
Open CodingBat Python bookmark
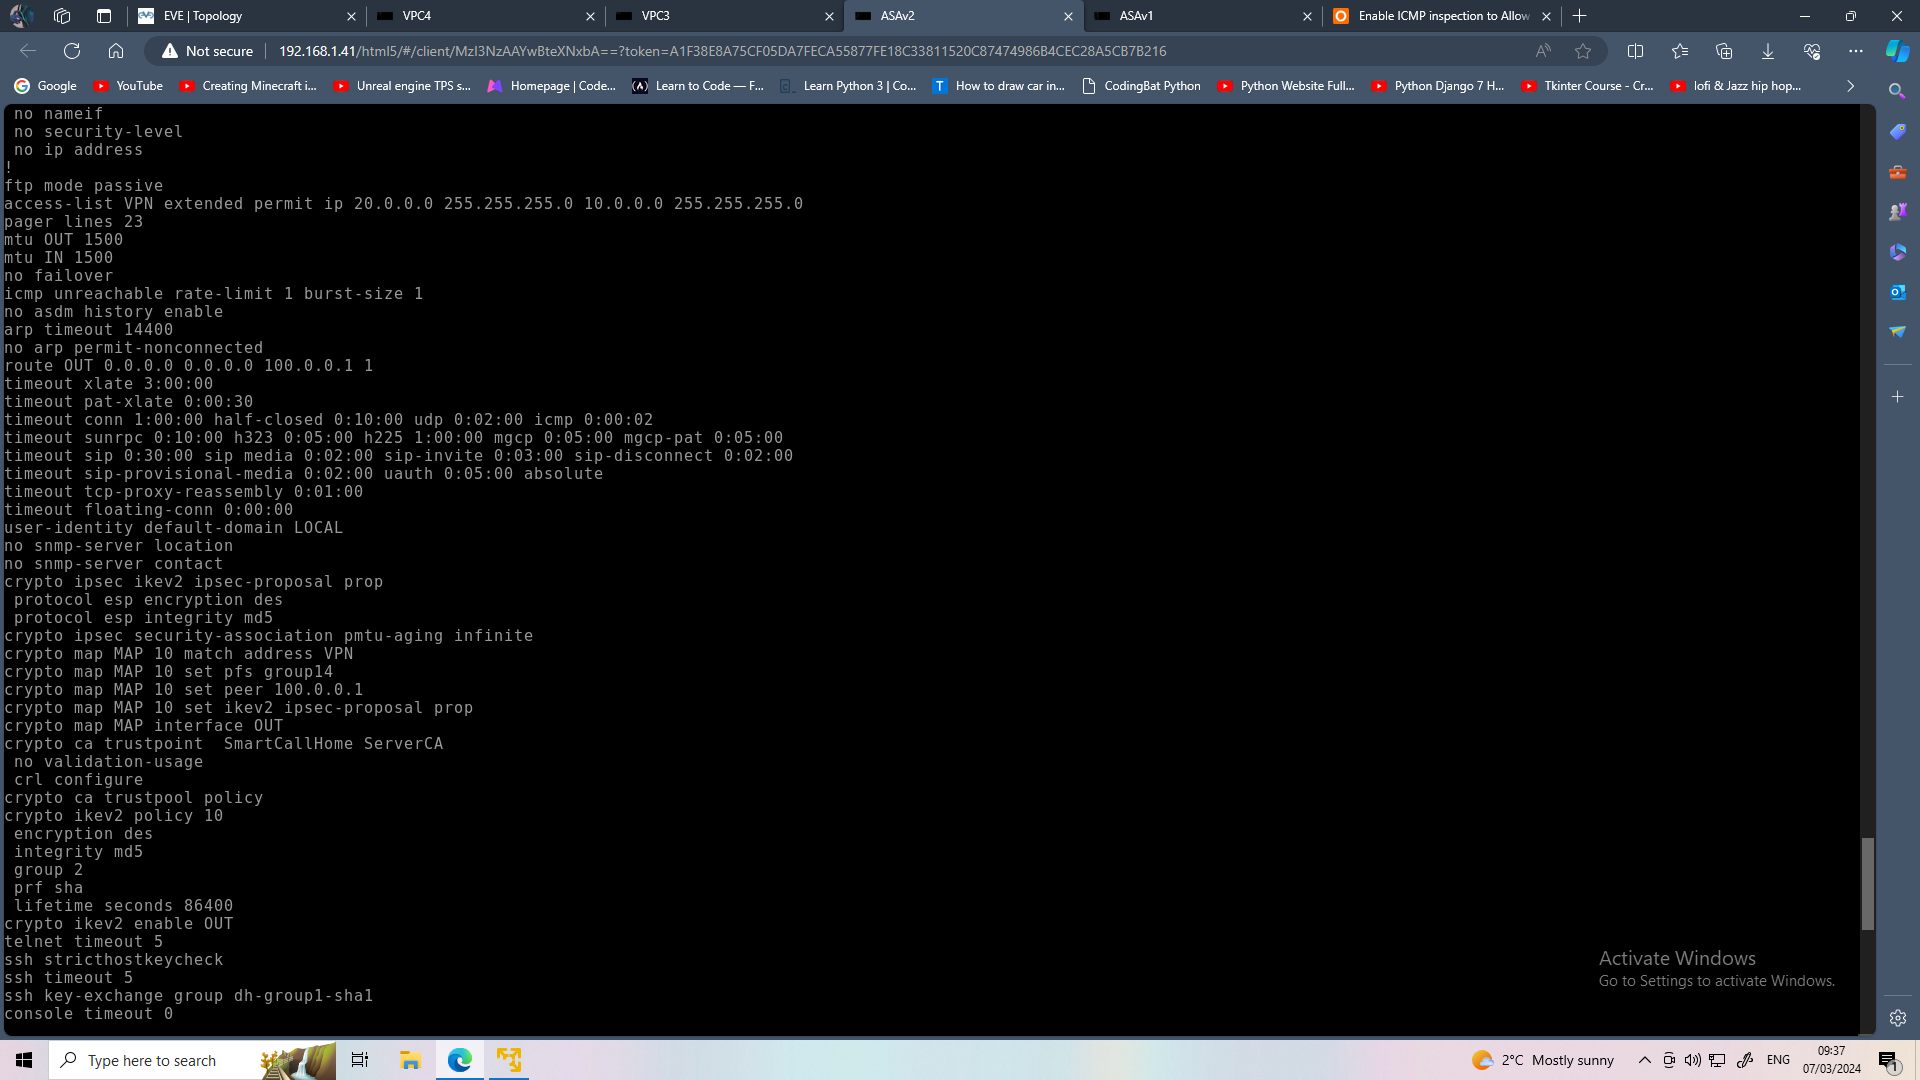[1141, 86]
